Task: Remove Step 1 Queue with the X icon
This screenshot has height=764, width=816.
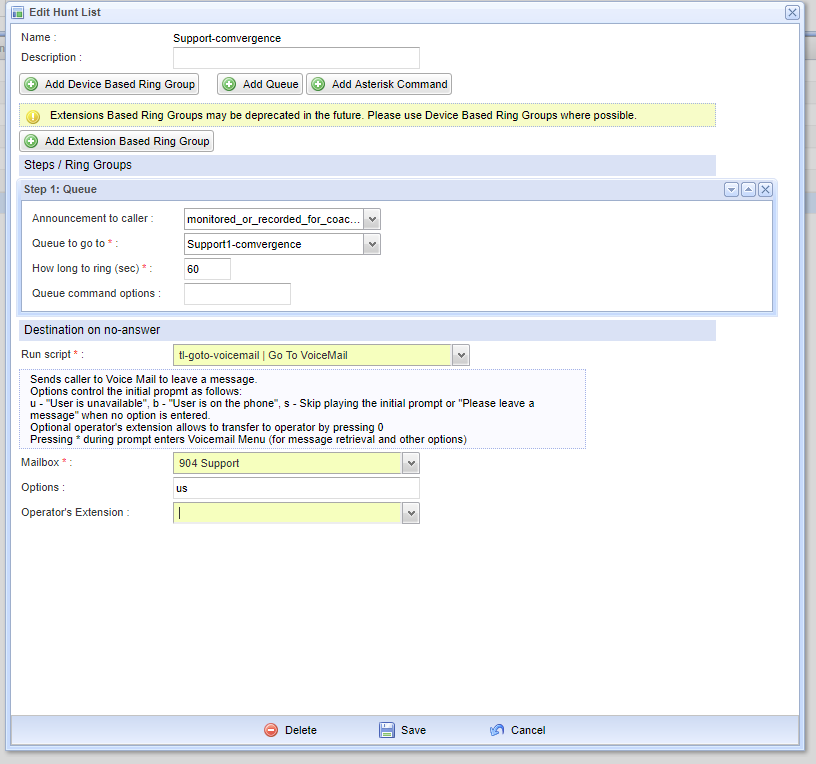Action: point(765,189)
